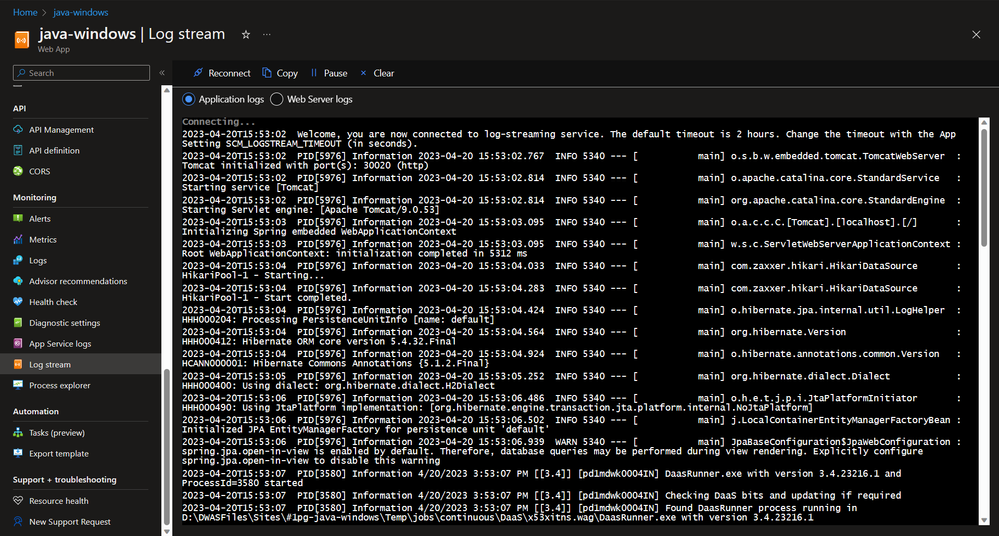Image resolution: width=999 pixels, height=536 pixels.
Task: Click the log pane scrollbar thumb
Action: pyautogui.click(x=984, y=187)
